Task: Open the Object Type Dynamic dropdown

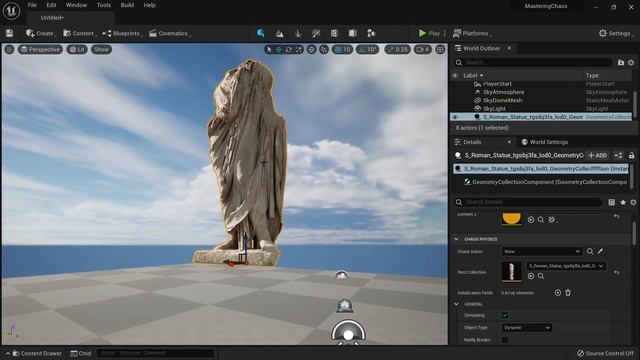Action: click(x=527, y=328)
